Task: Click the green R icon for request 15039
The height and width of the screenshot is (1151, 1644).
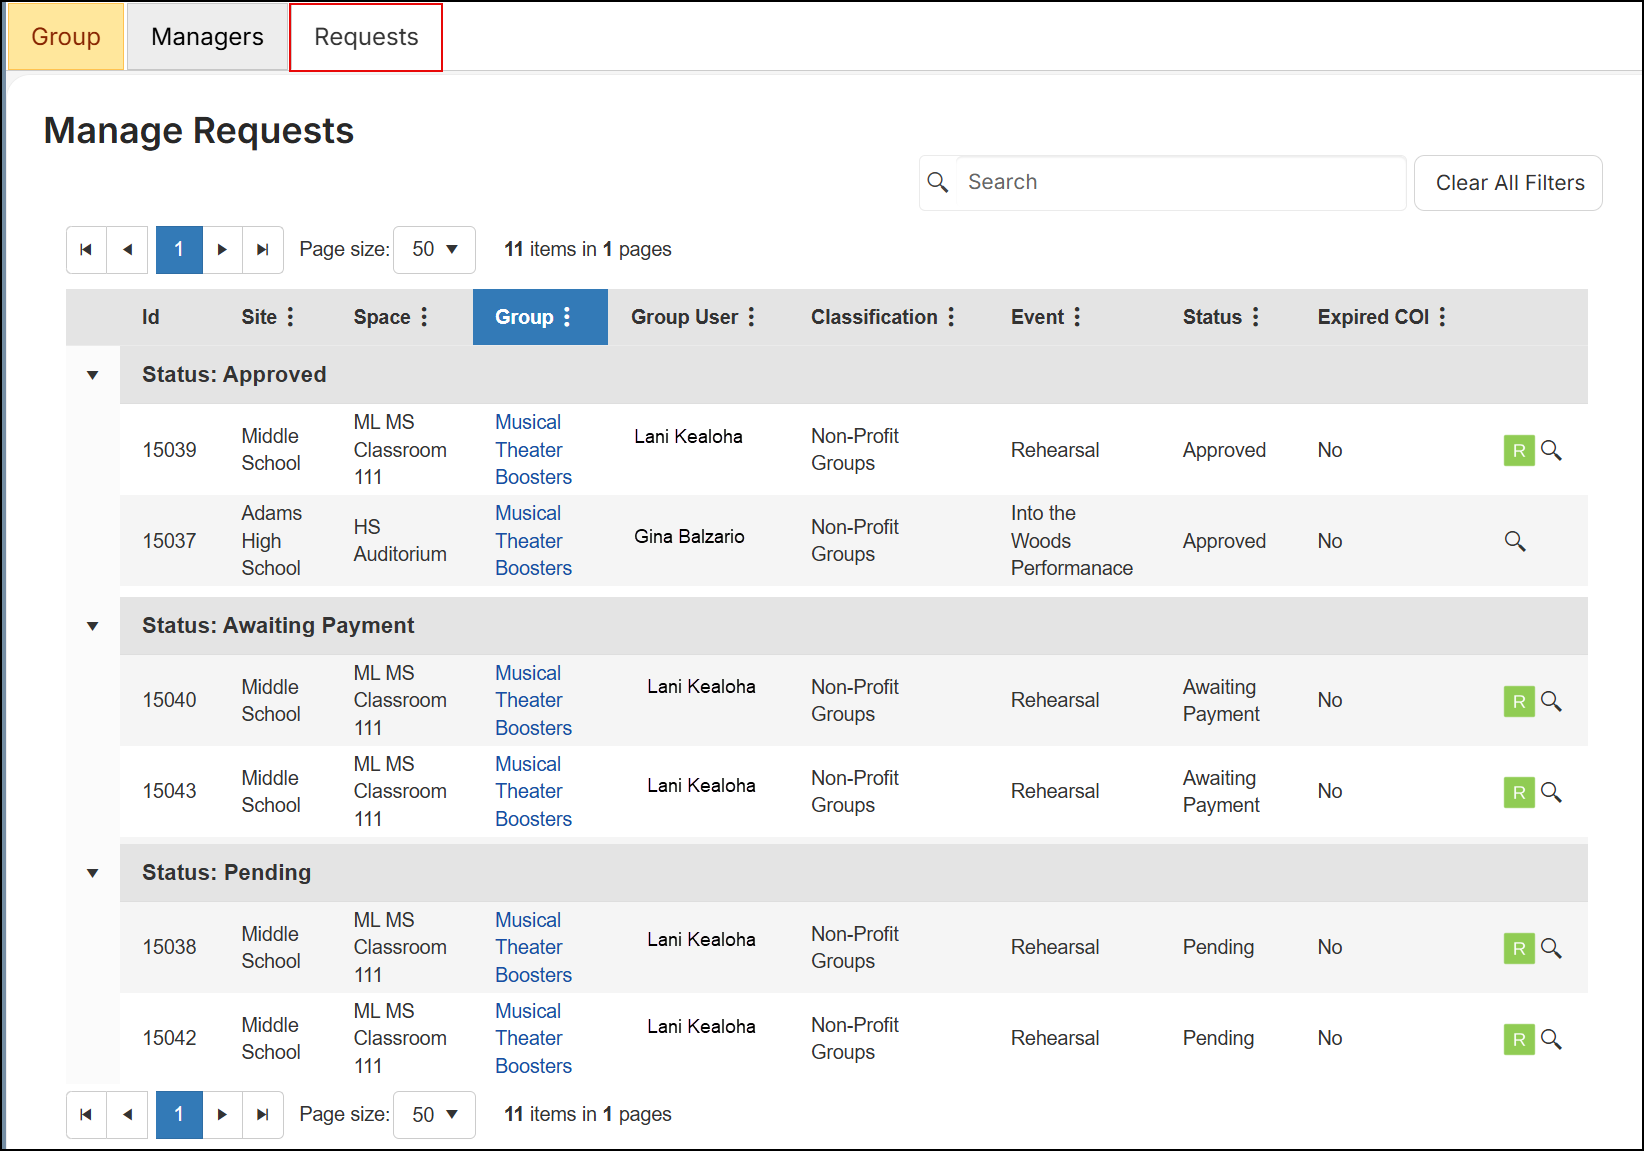Action: tap(1519, 450)
